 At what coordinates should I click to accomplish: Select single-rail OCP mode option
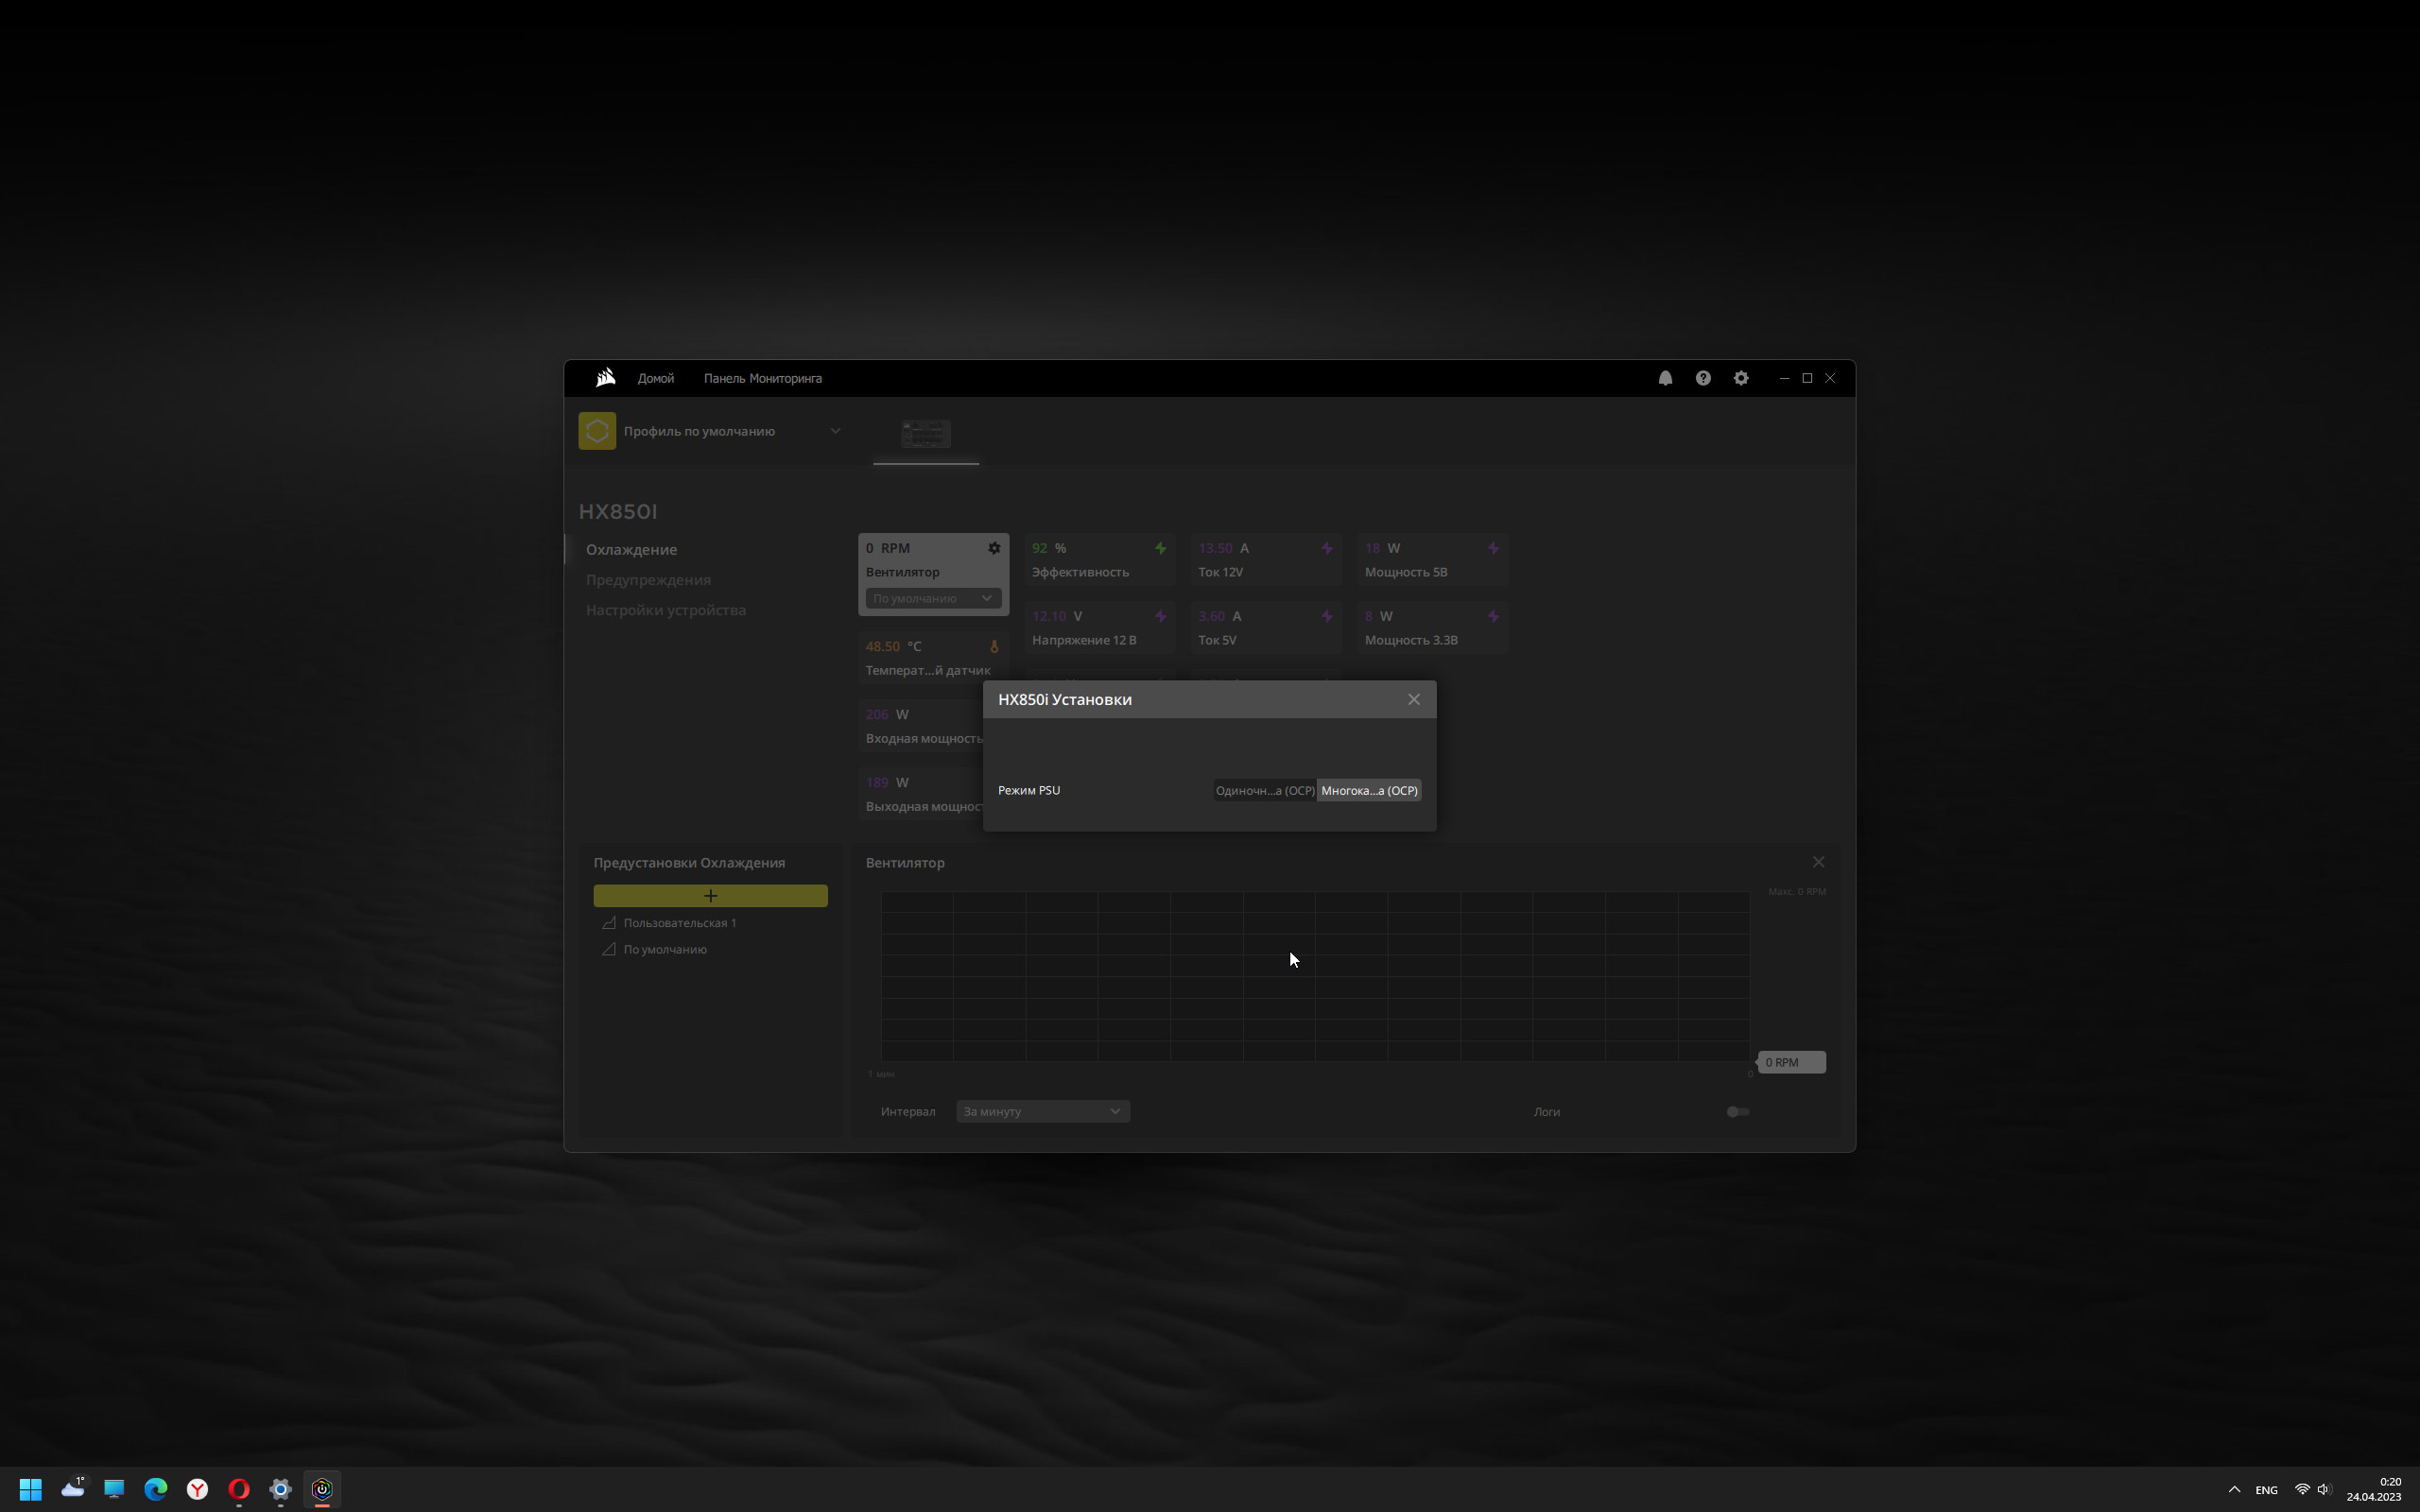coord(1264,791)
